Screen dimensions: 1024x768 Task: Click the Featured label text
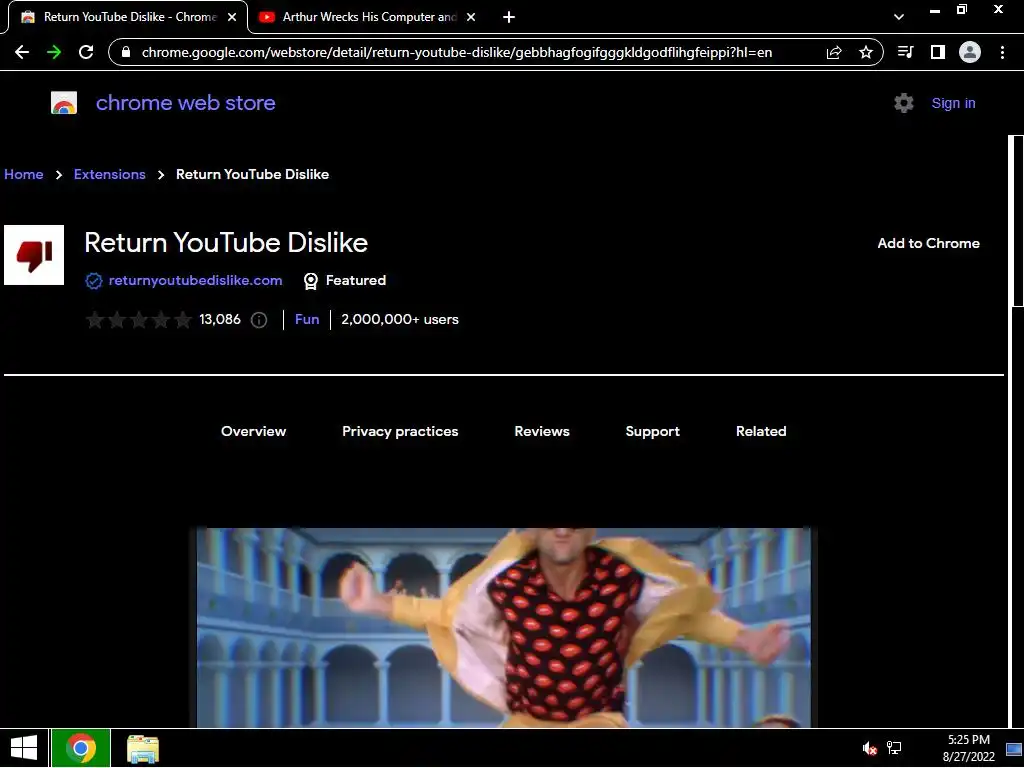click(x=356, y=280)
